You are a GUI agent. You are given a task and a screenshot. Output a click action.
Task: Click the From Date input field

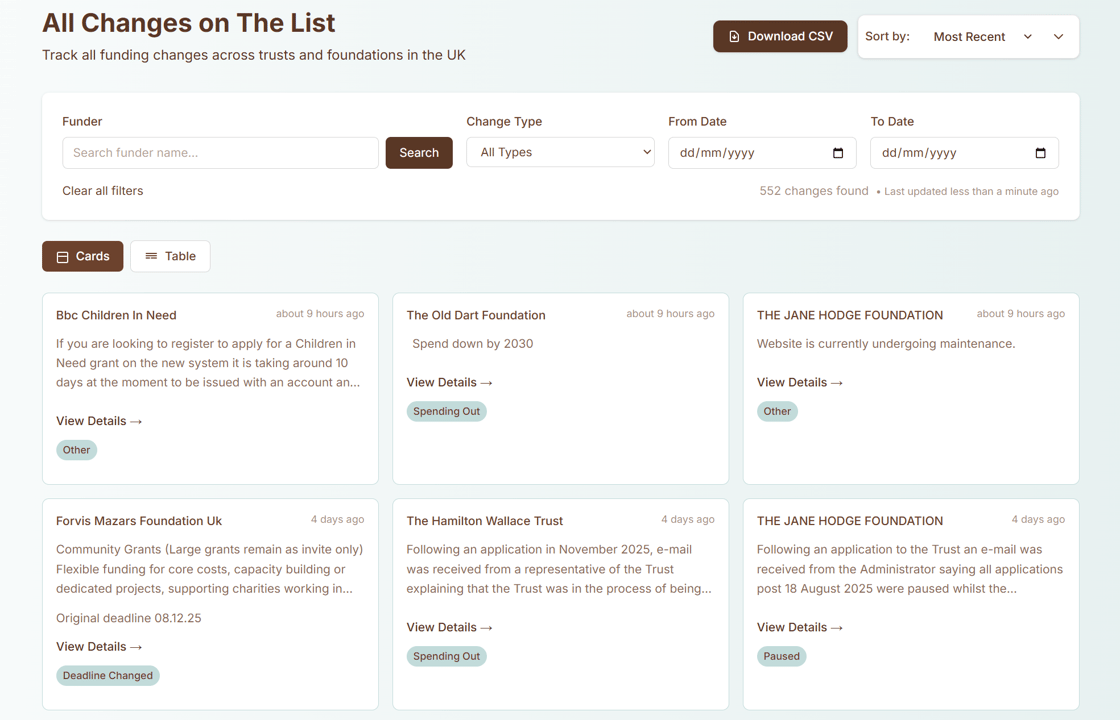[x=762, y=153]
